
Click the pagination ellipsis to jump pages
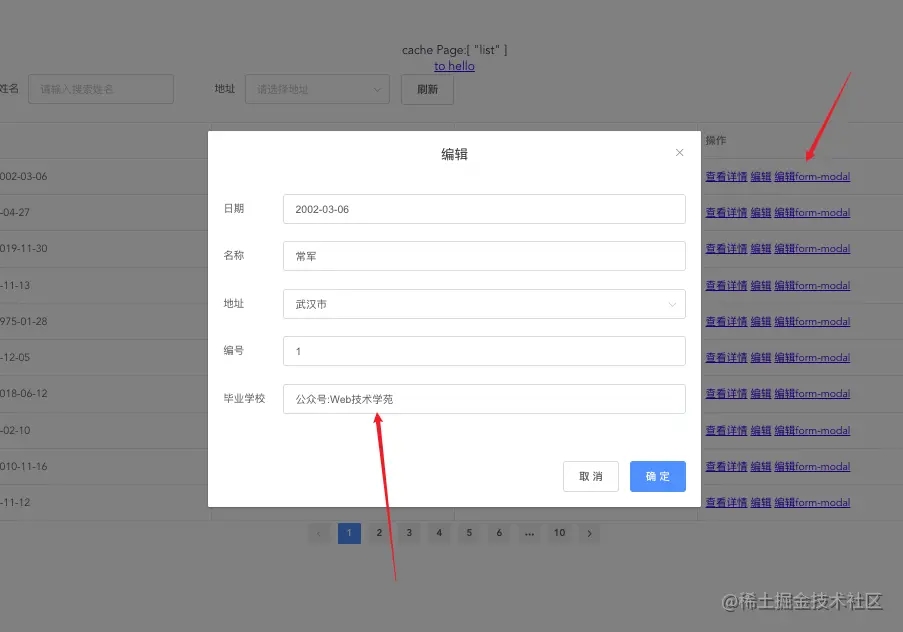(x=529, y=534)
